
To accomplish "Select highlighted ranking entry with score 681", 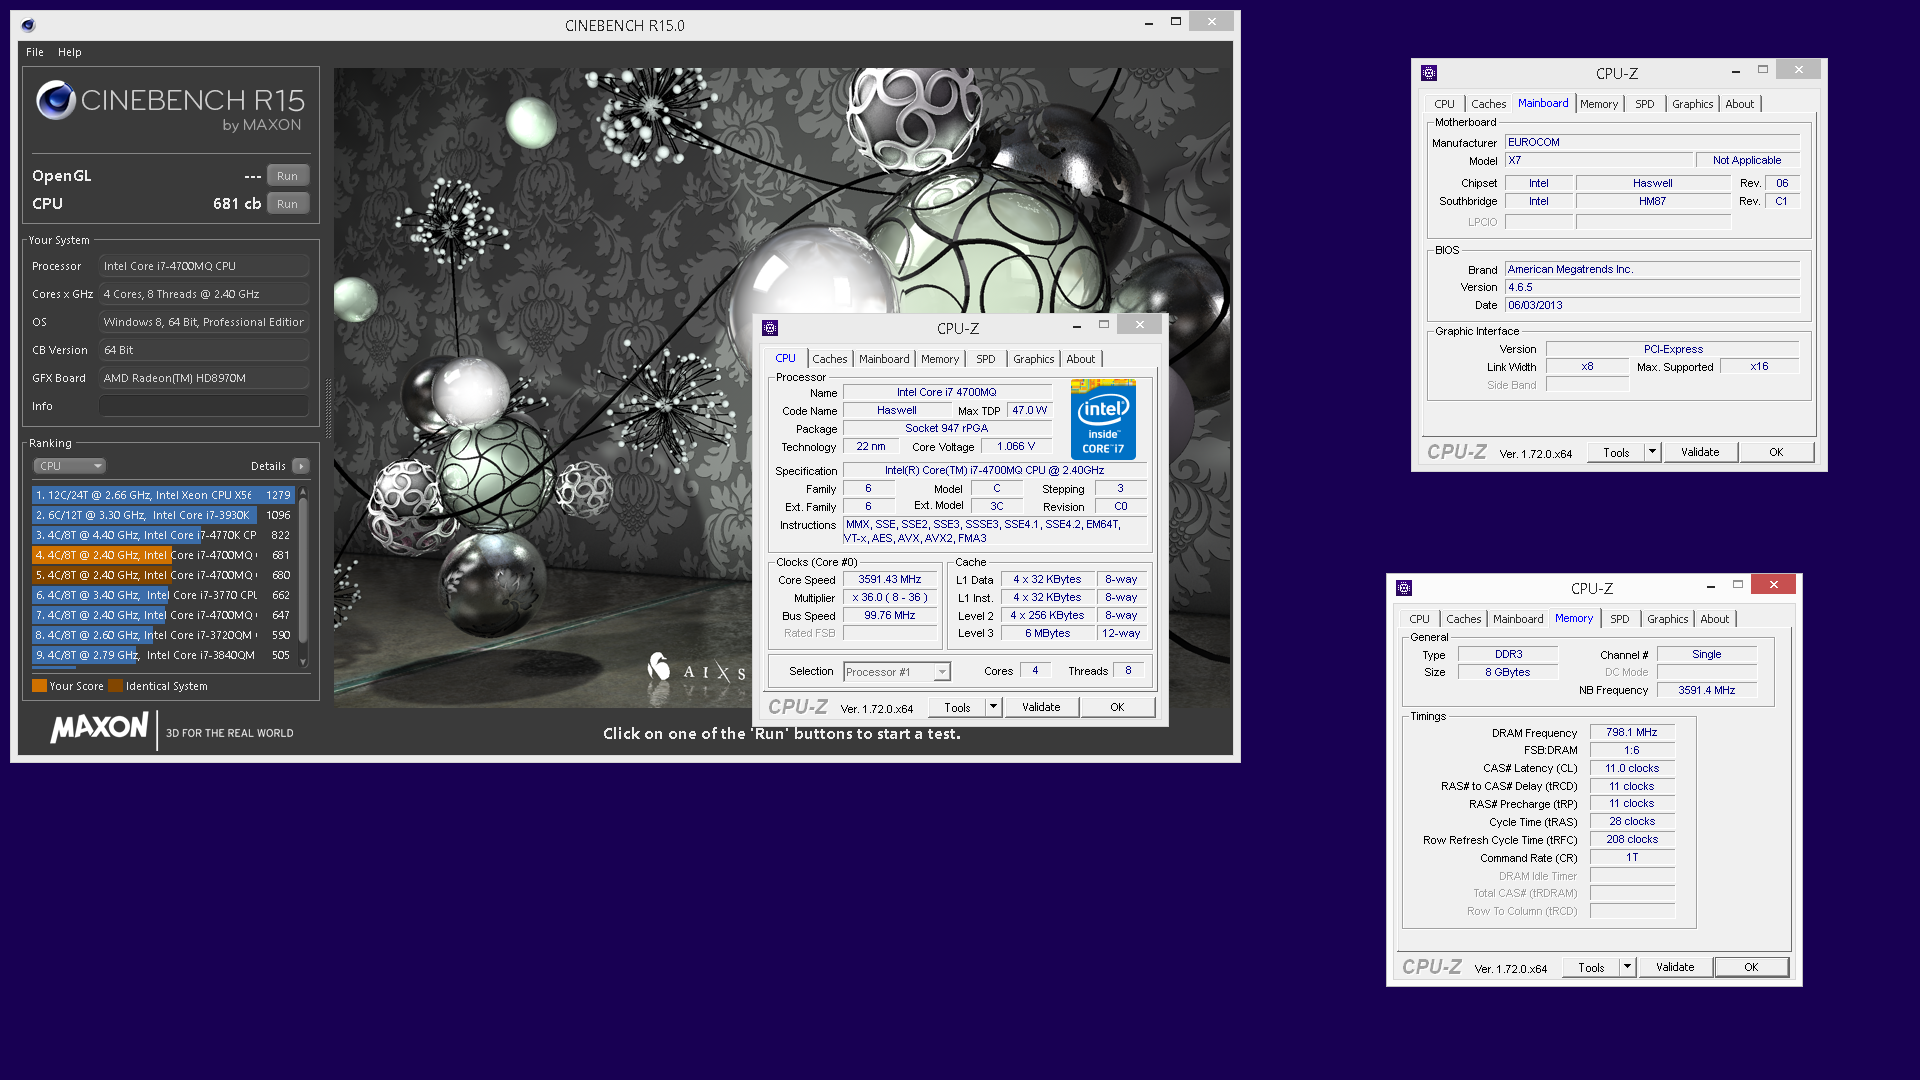I will 163,555.
